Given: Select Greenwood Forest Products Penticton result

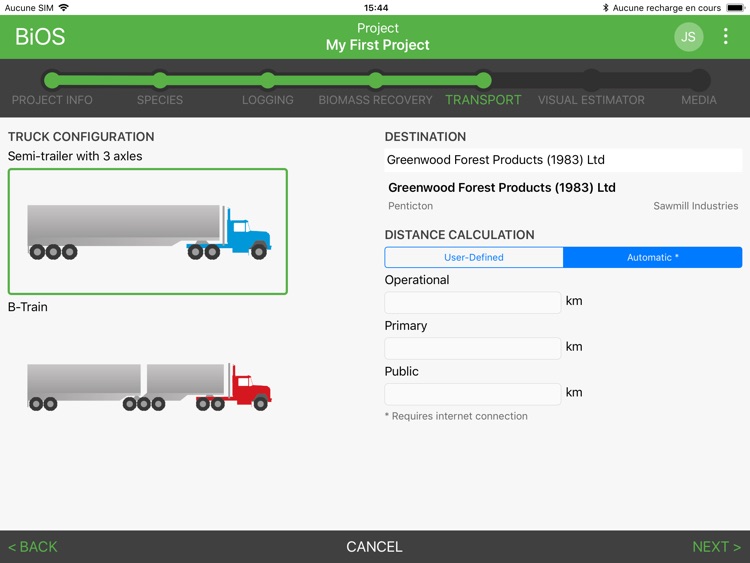Looking at the screenshot, I should click(x=563, y=196).
